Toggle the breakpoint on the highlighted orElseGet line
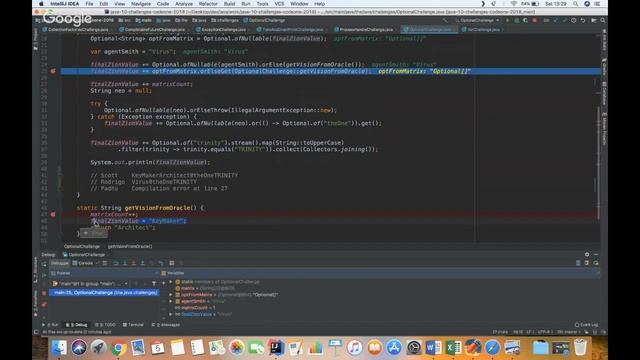Viewport: 640px width, 360px height. (x=53, y=71)
